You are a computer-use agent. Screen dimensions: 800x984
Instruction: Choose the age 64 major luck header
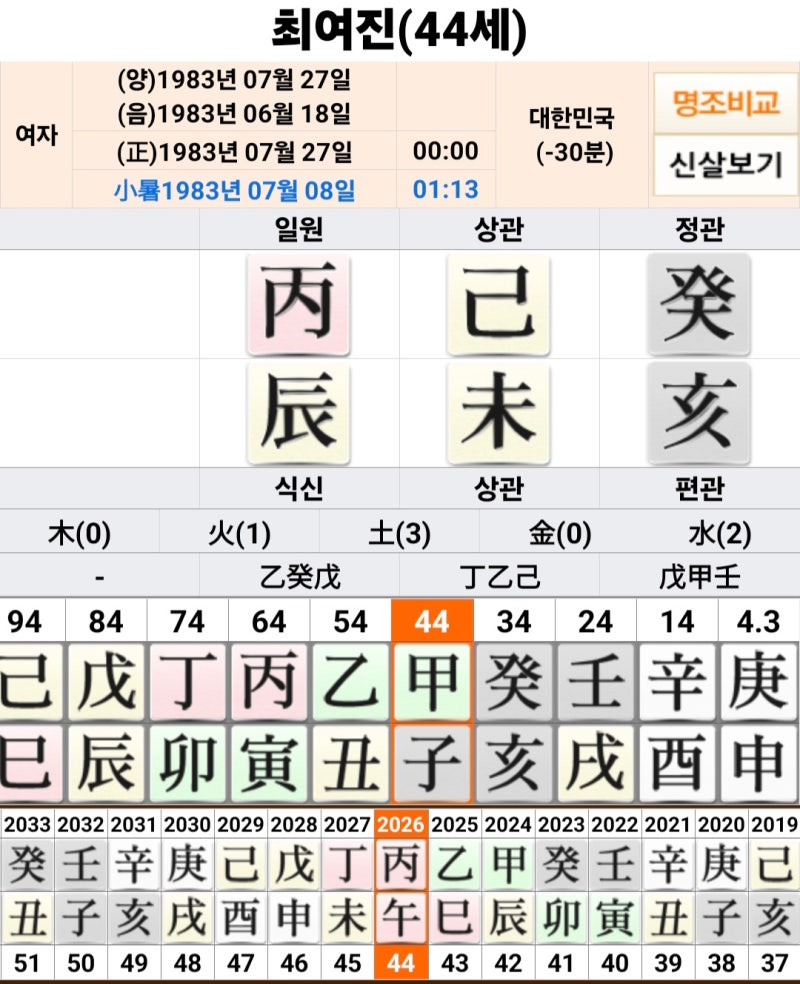(x=269, y=621)
